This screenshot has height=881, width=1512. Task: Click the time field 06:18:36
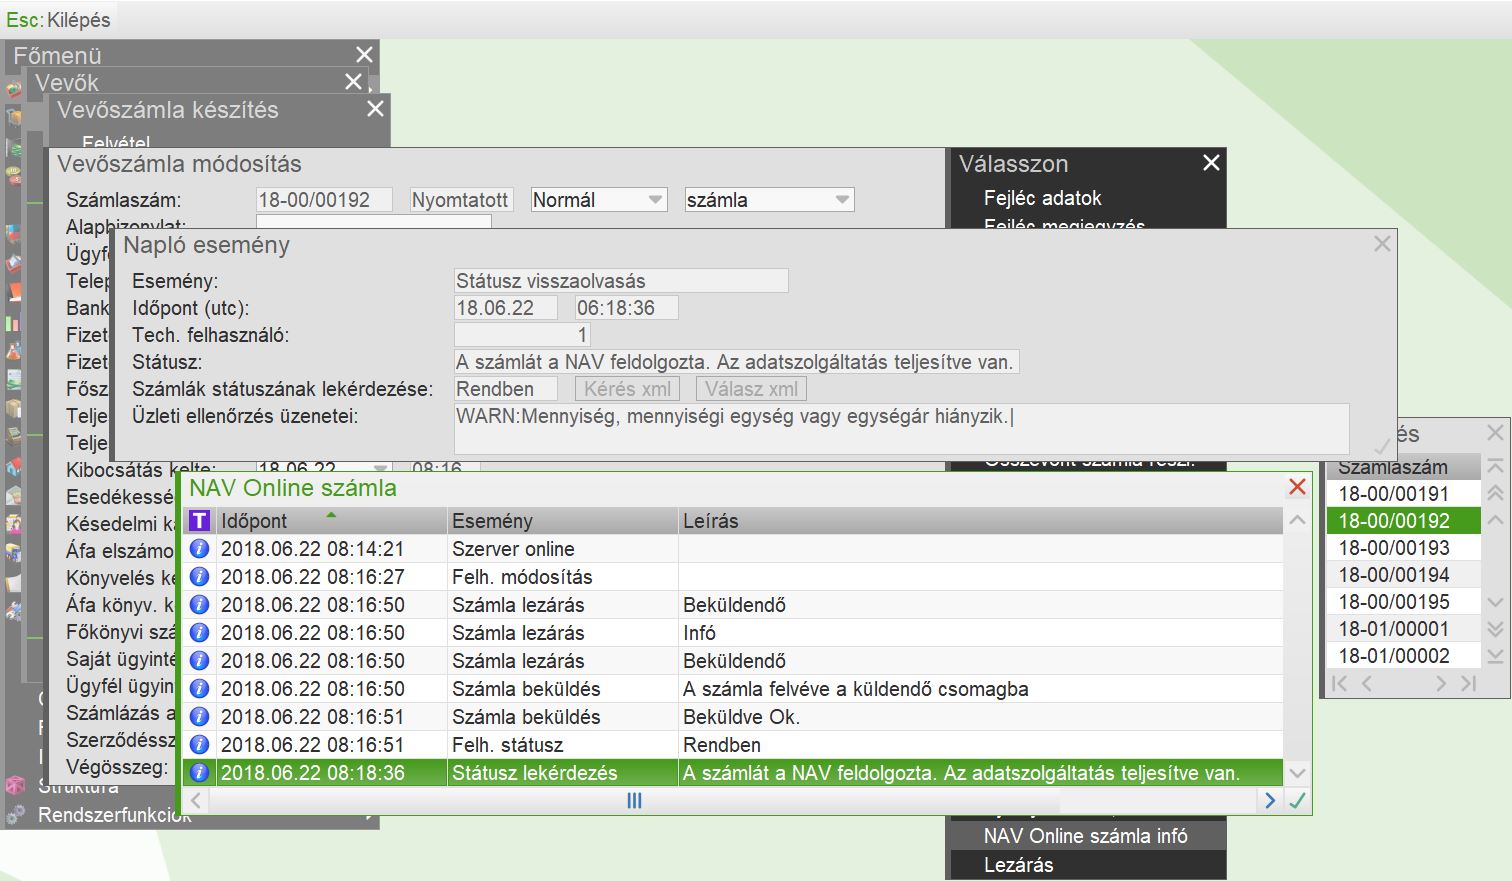[627, 308]
